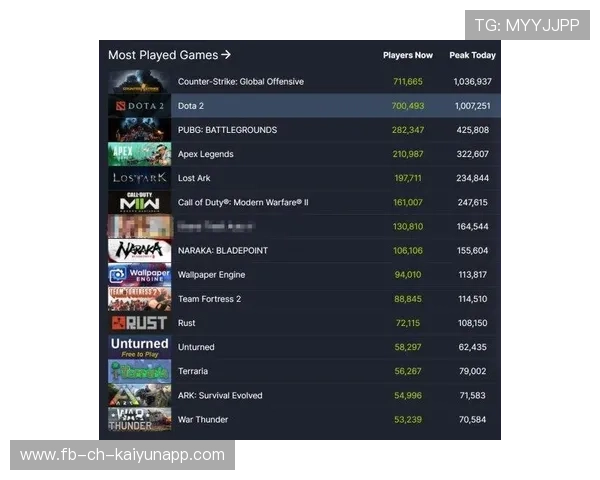Open the Dota 2 logo thumbnail
This screenshot has height=480, width=600.
tap(139, 106)
